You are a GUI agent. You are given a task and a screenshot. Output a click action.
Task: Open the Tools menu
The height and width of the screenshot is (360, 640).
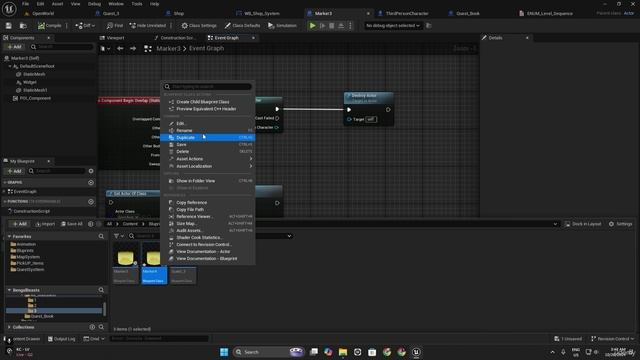coord(137,4)
